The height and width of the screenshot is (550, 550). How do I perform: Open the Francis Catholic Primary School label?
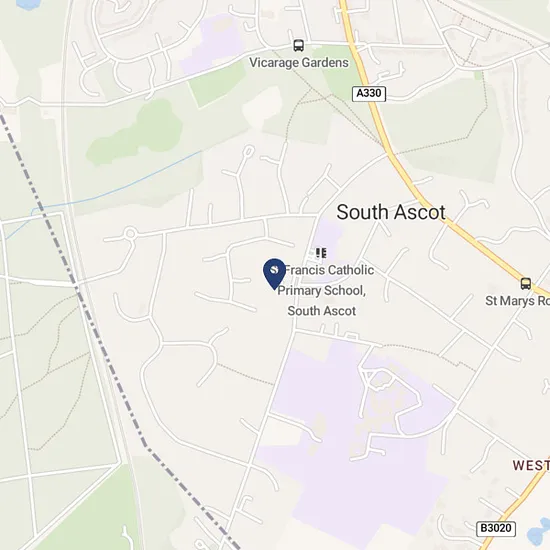coord(325,290)
